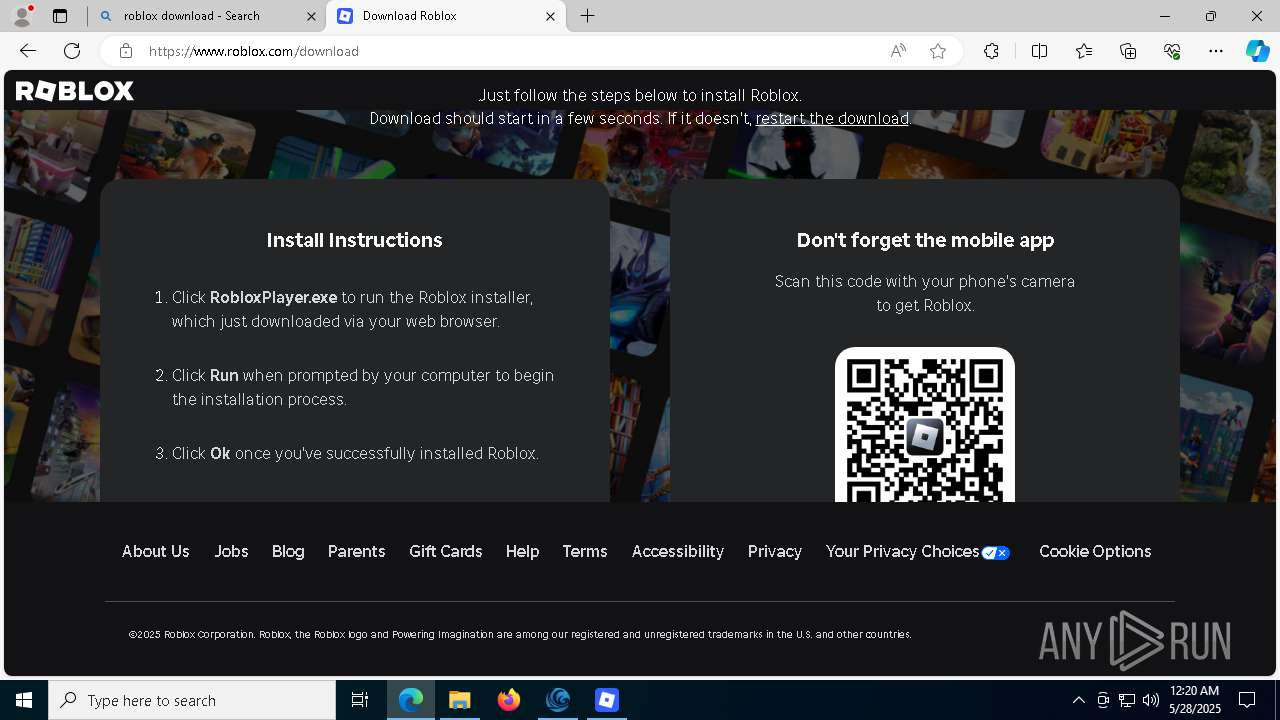Open the Copilot sidebar icon
Image resolution: width=1280 pixels, height=720 pixels.
pos(1257,51)
